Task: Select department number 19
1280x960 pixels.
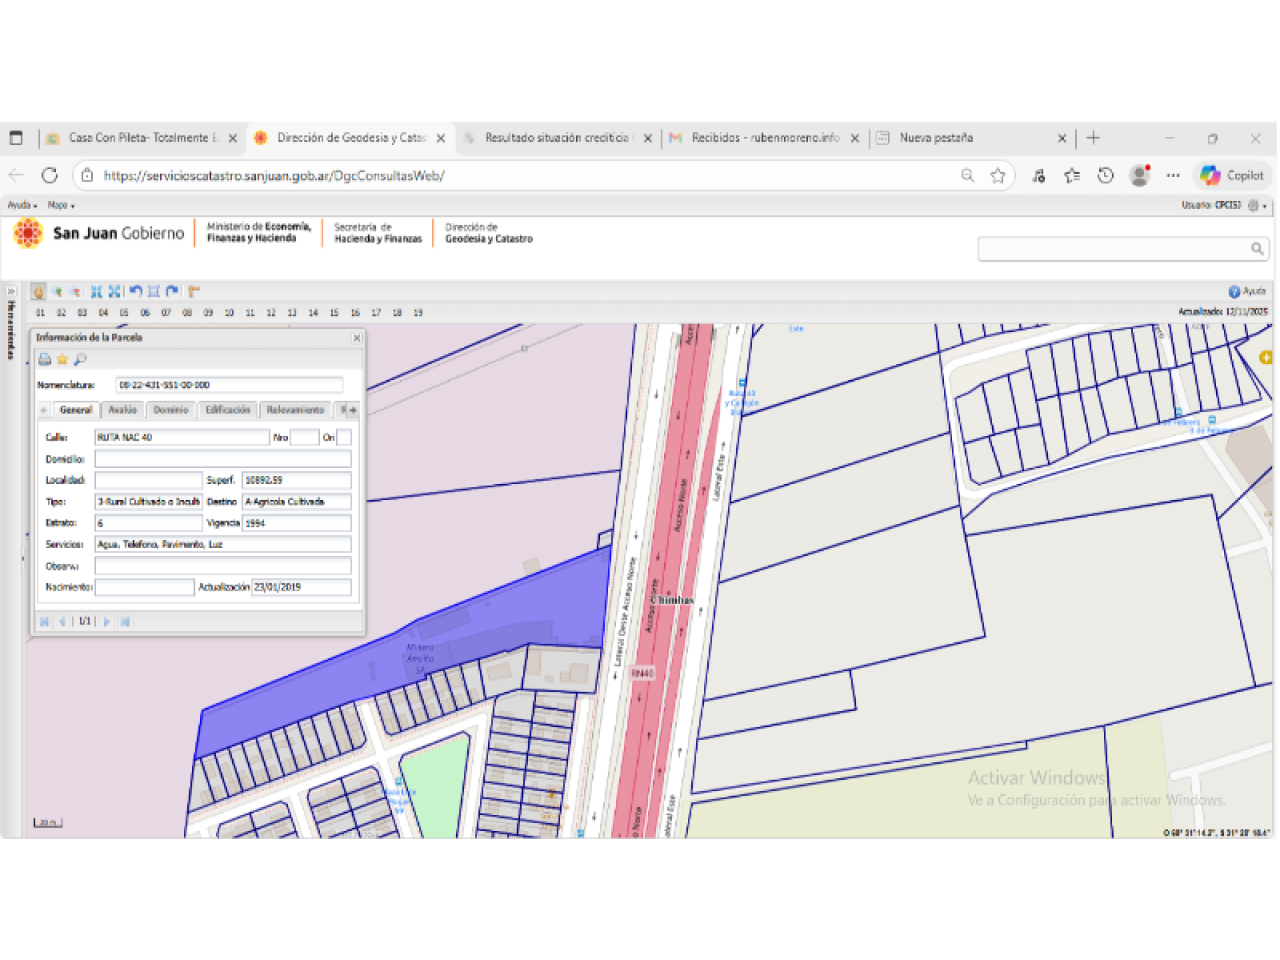Action: pos(418,313)
